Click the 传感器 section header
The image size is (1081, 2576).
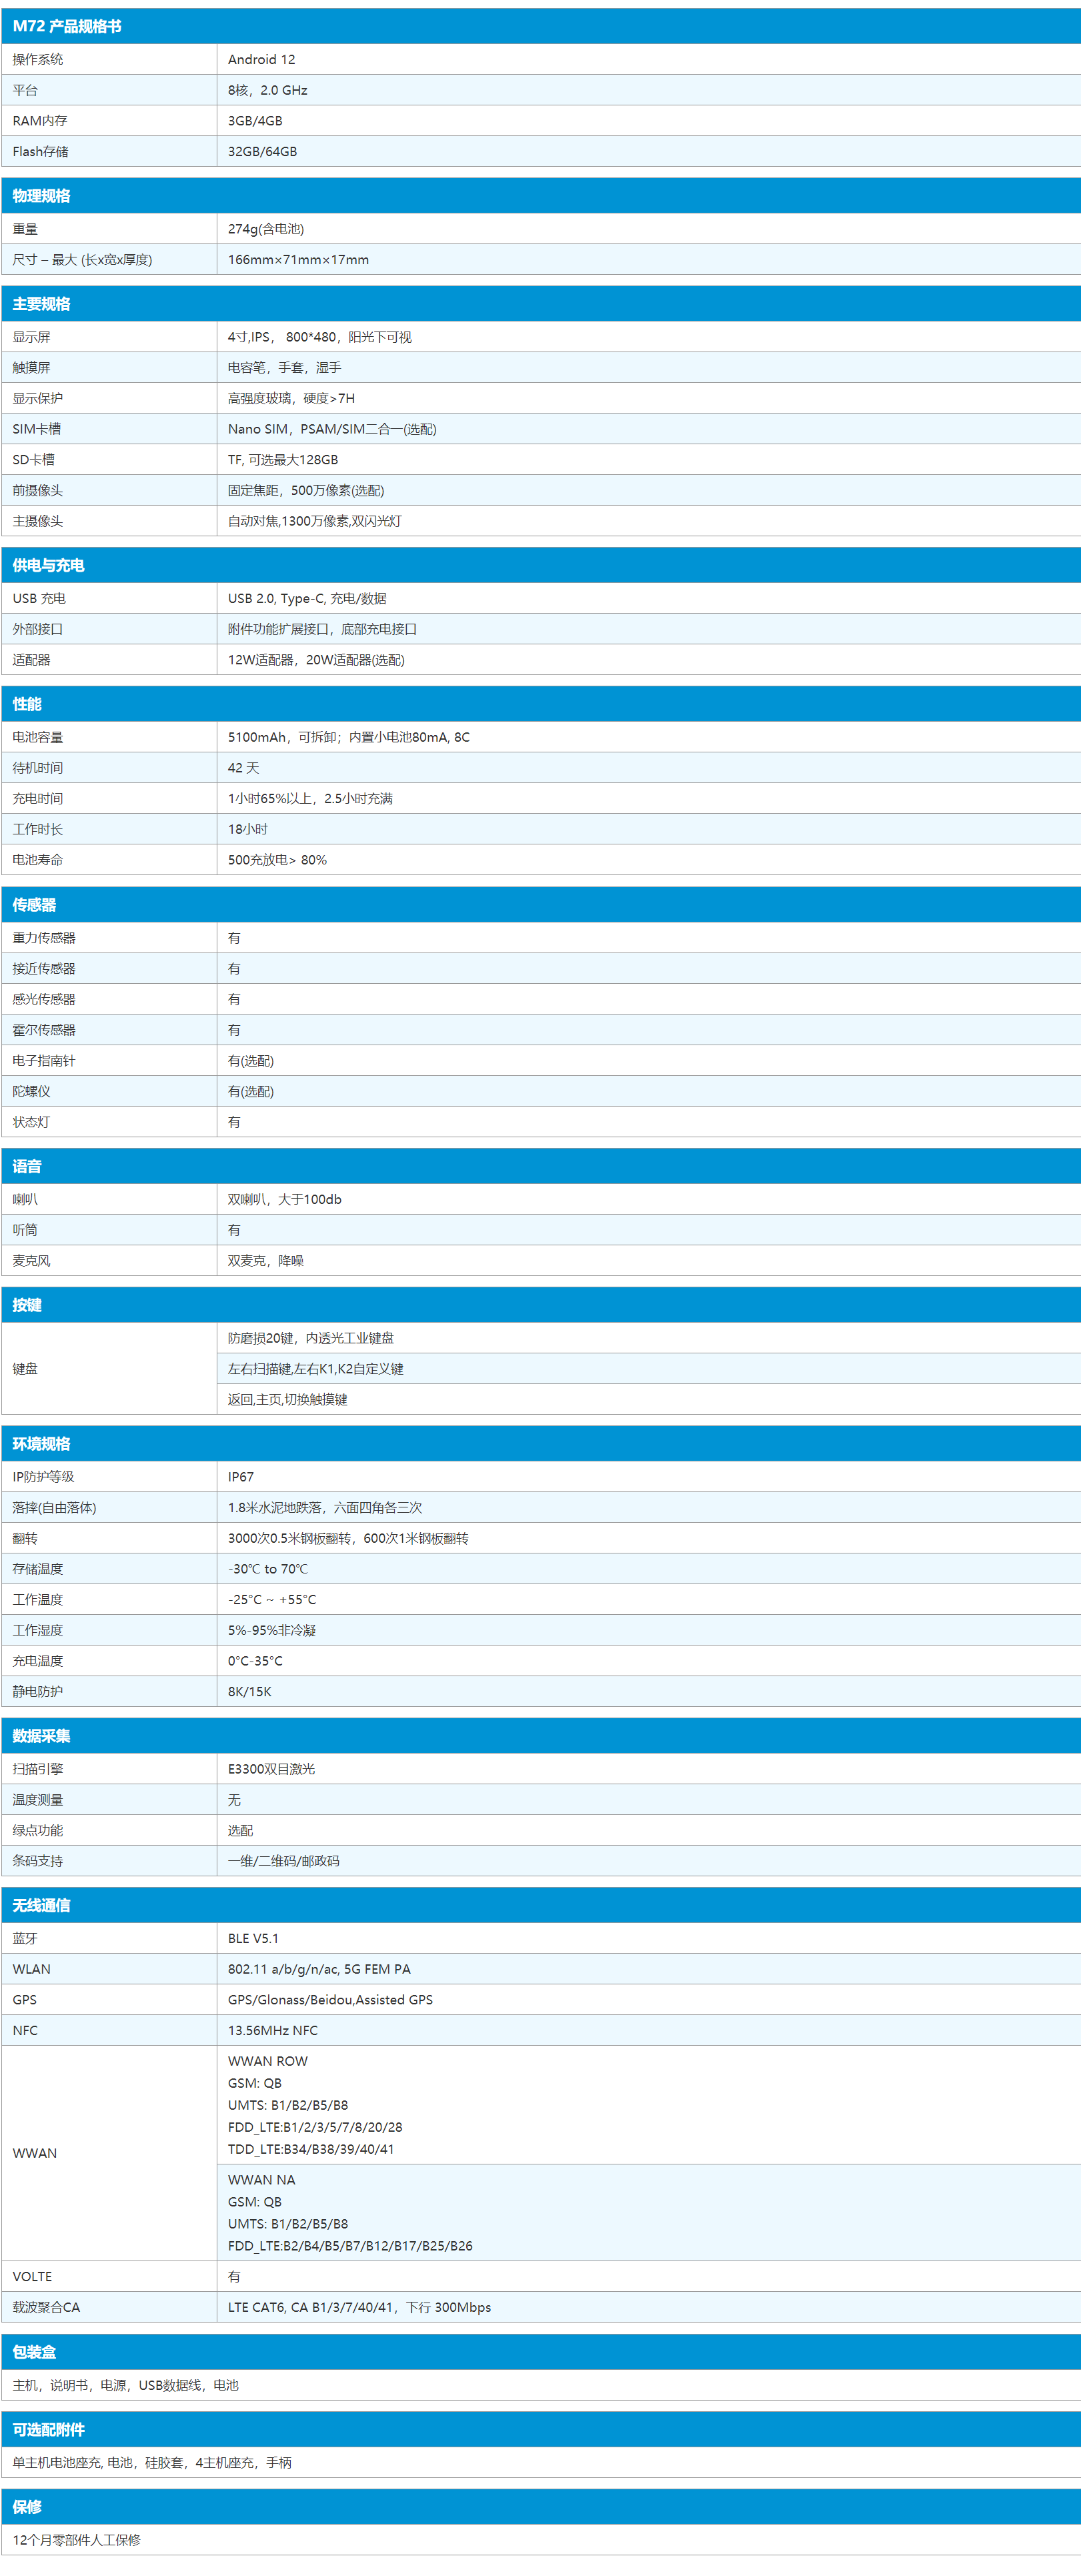pyautogui.click(x=34, y=905)
